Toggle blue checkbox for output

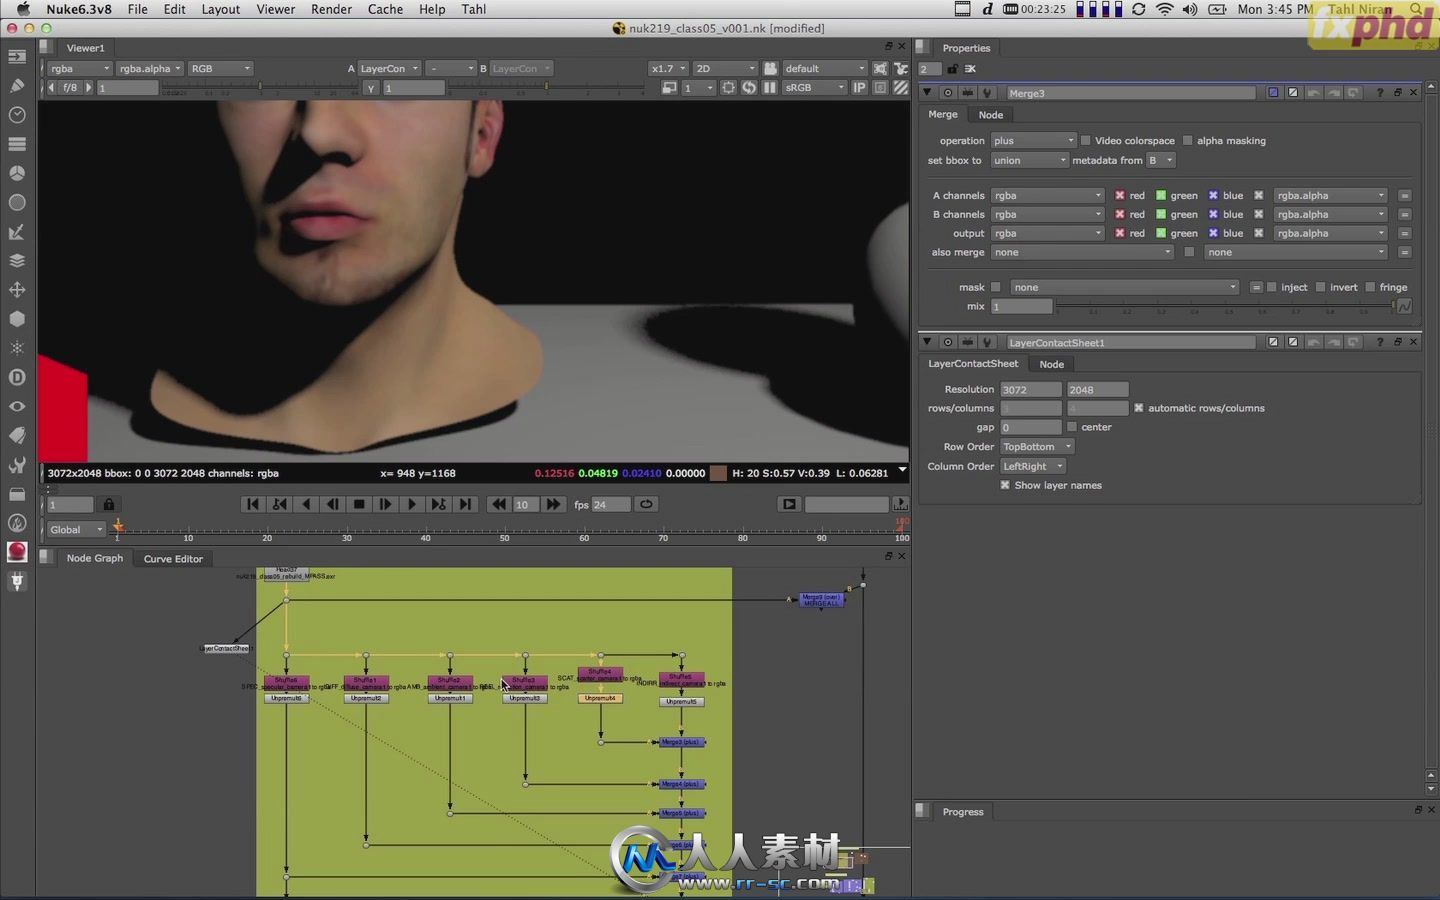pos(1213,234)
